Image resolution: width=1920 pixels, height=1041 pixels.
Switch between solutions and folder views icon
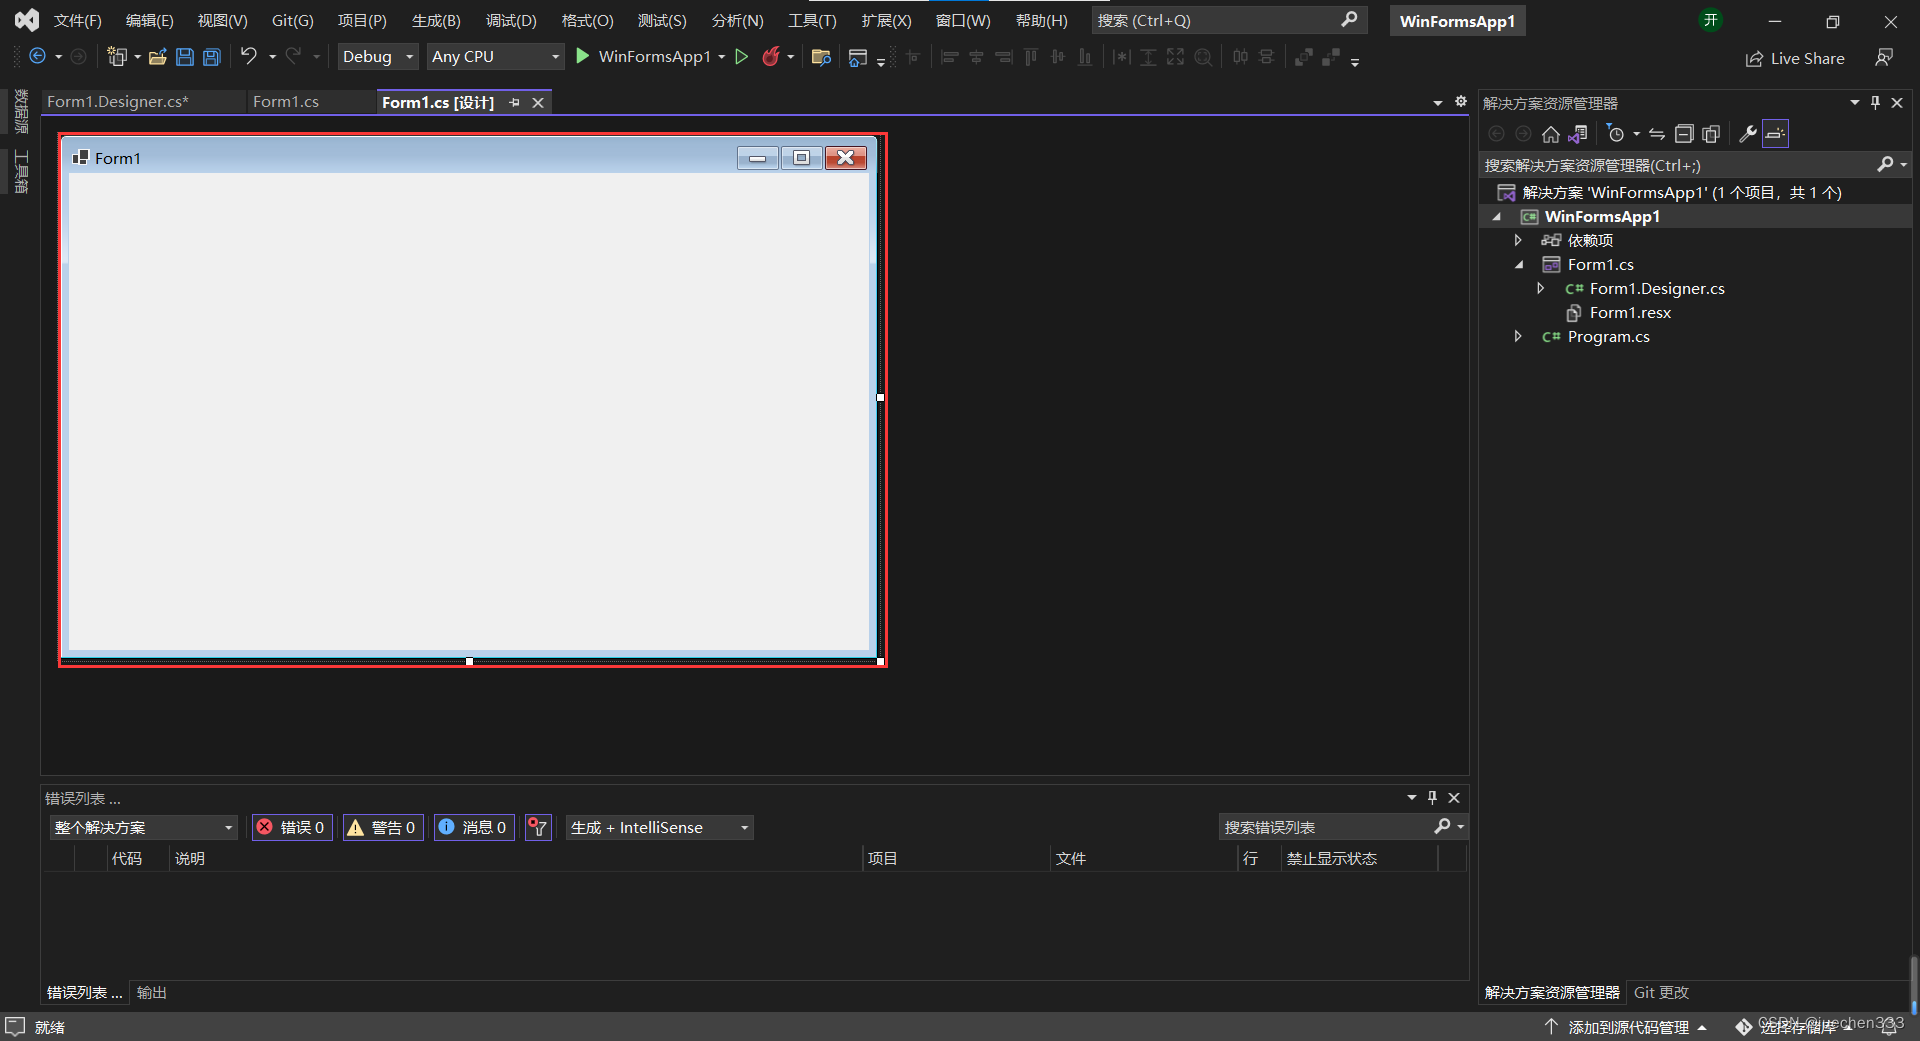pos(1578,134)
